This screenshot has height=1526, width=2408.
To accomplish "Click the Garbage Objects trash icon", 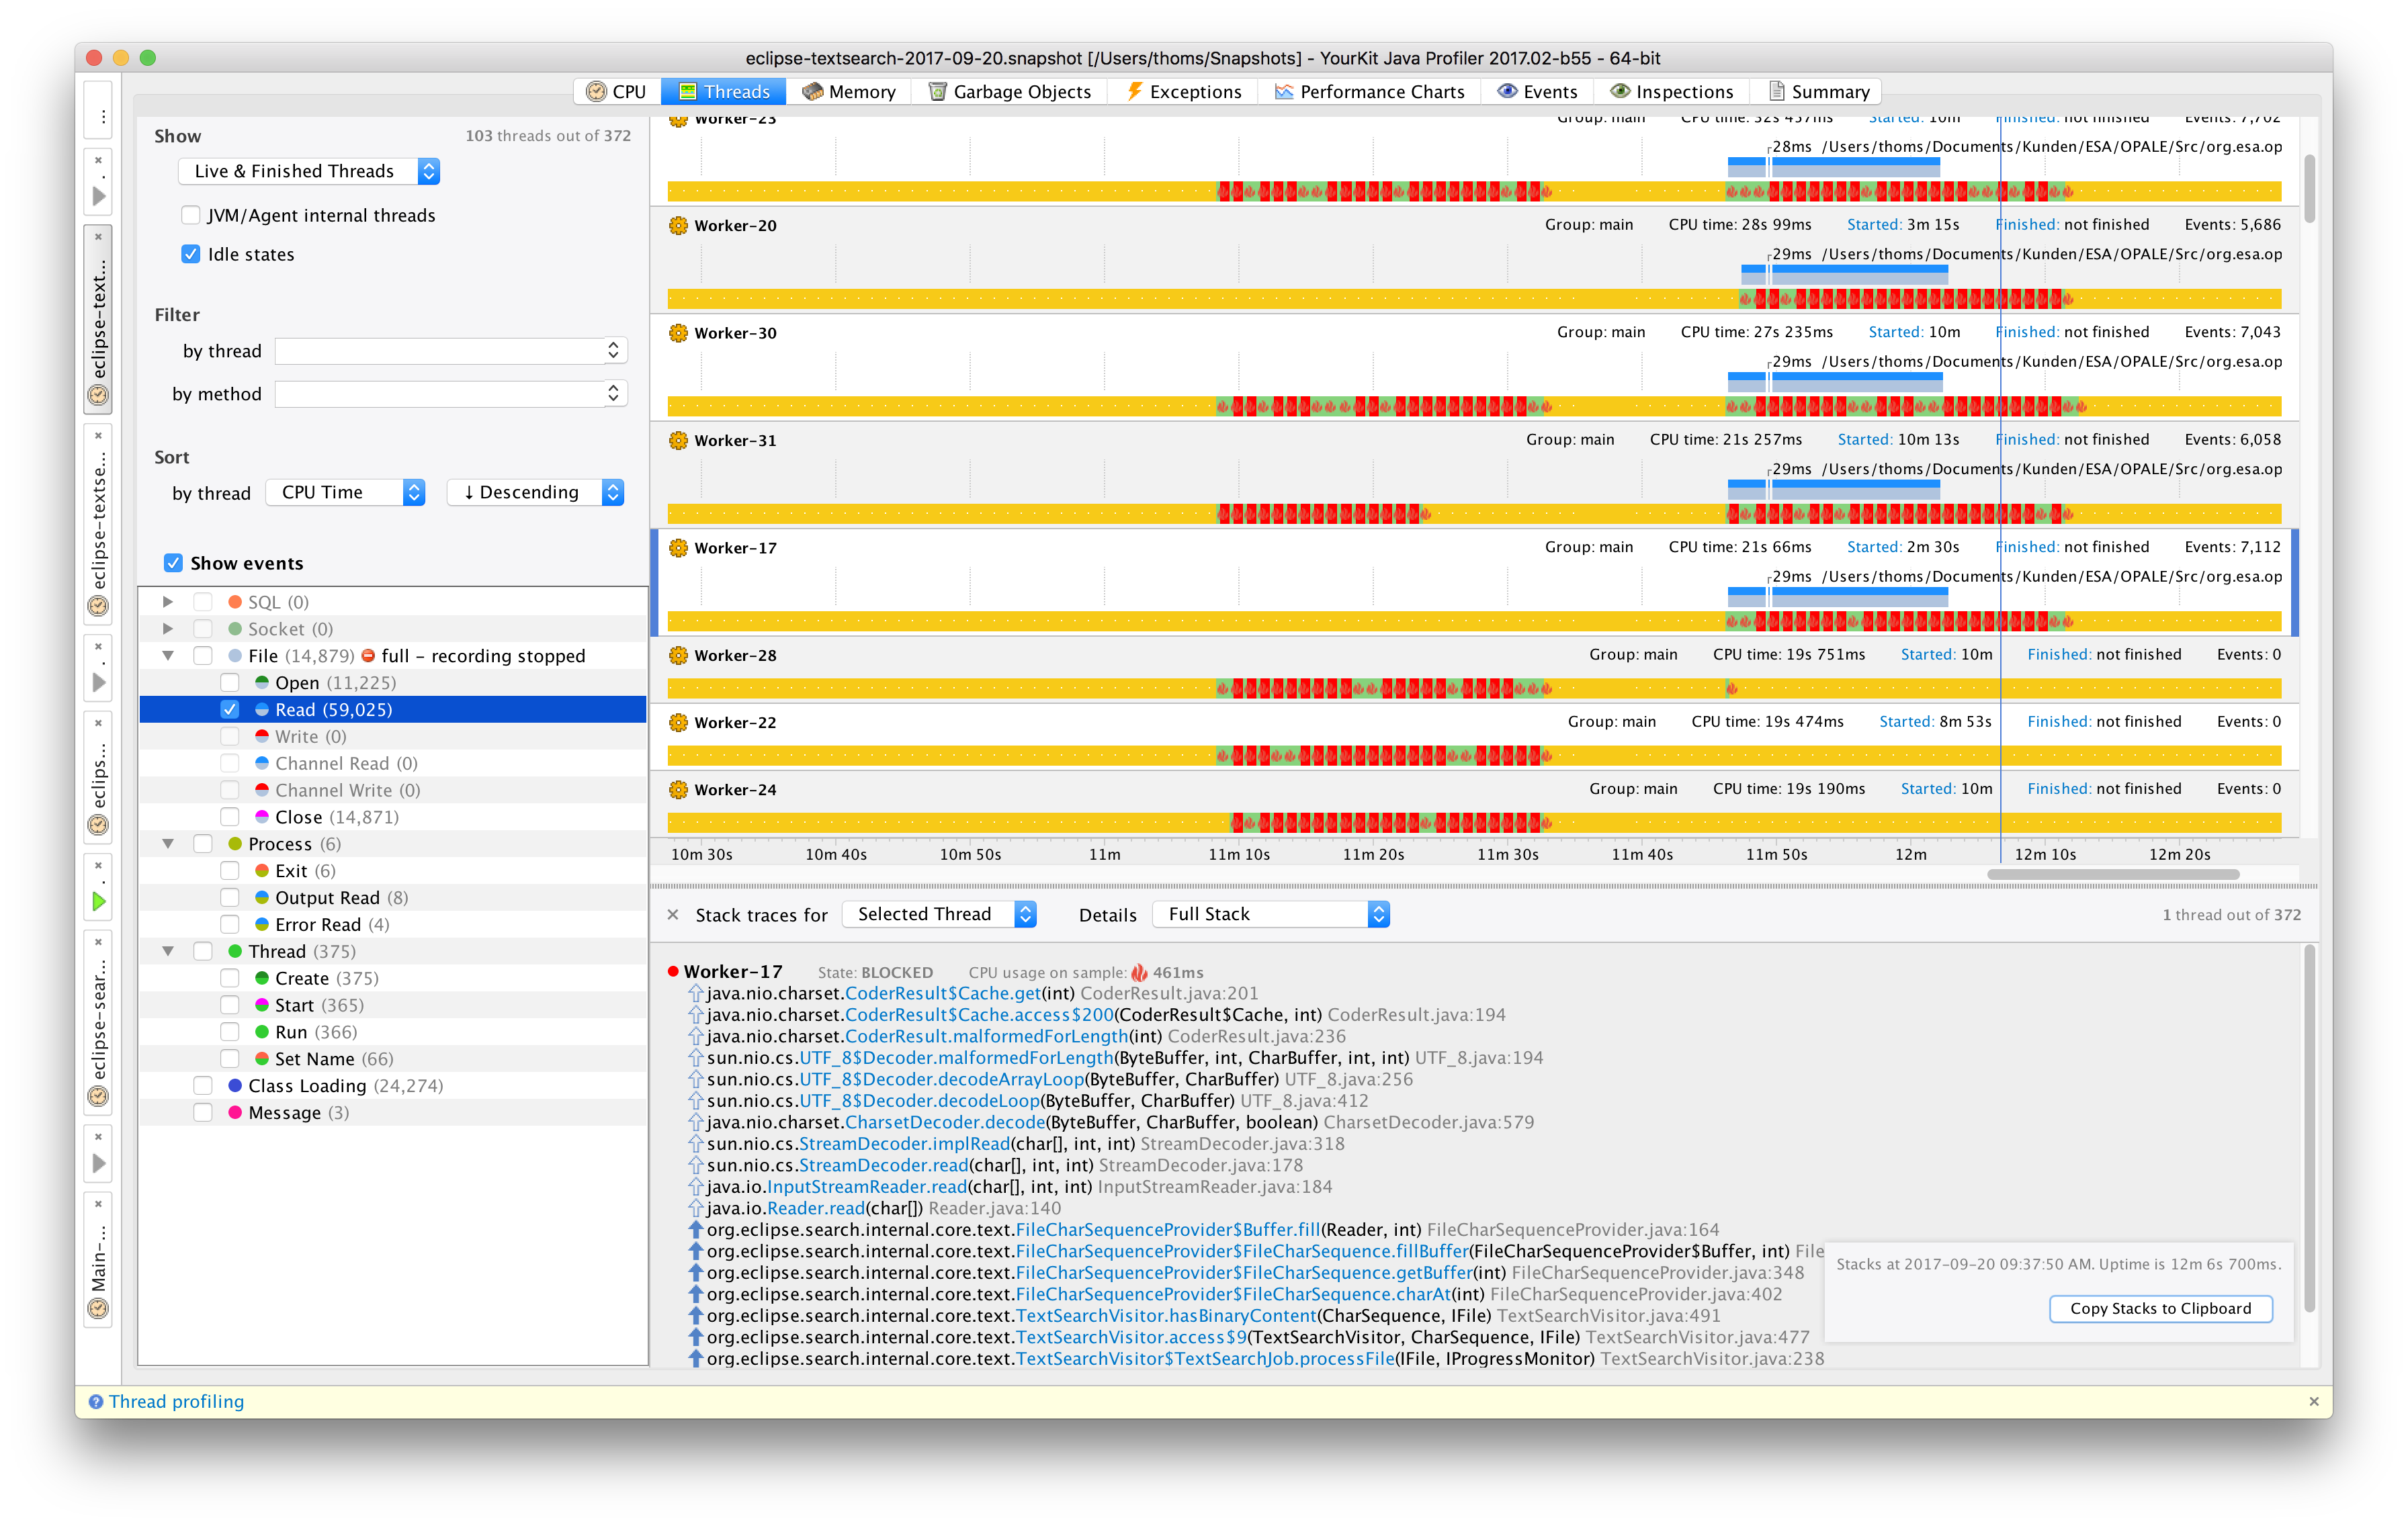I will (x=937, y=92).
